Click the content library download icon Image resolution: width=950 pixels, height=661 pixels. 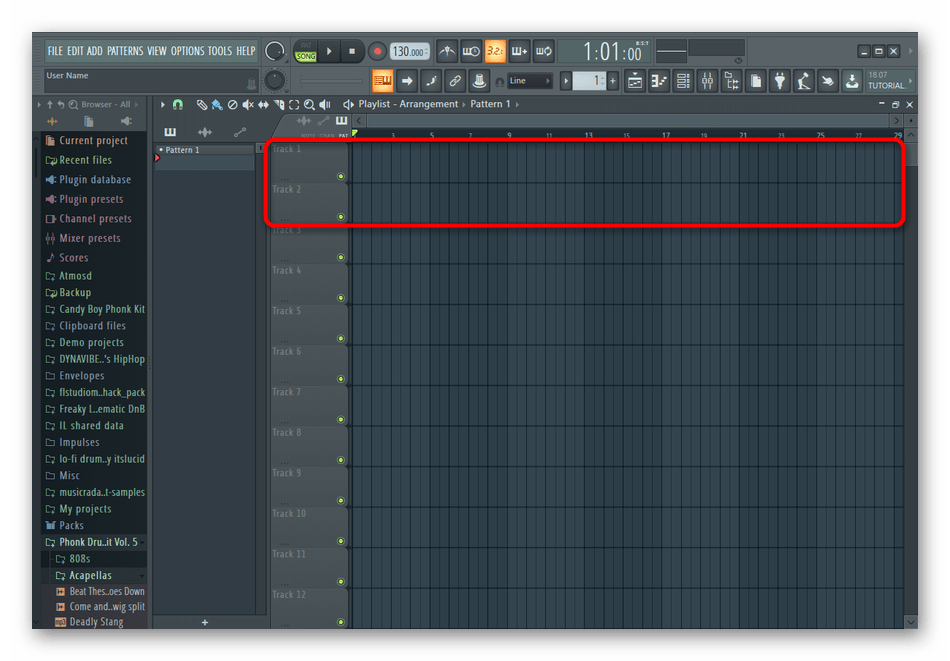pyautogui.click(x=852, y=81)
